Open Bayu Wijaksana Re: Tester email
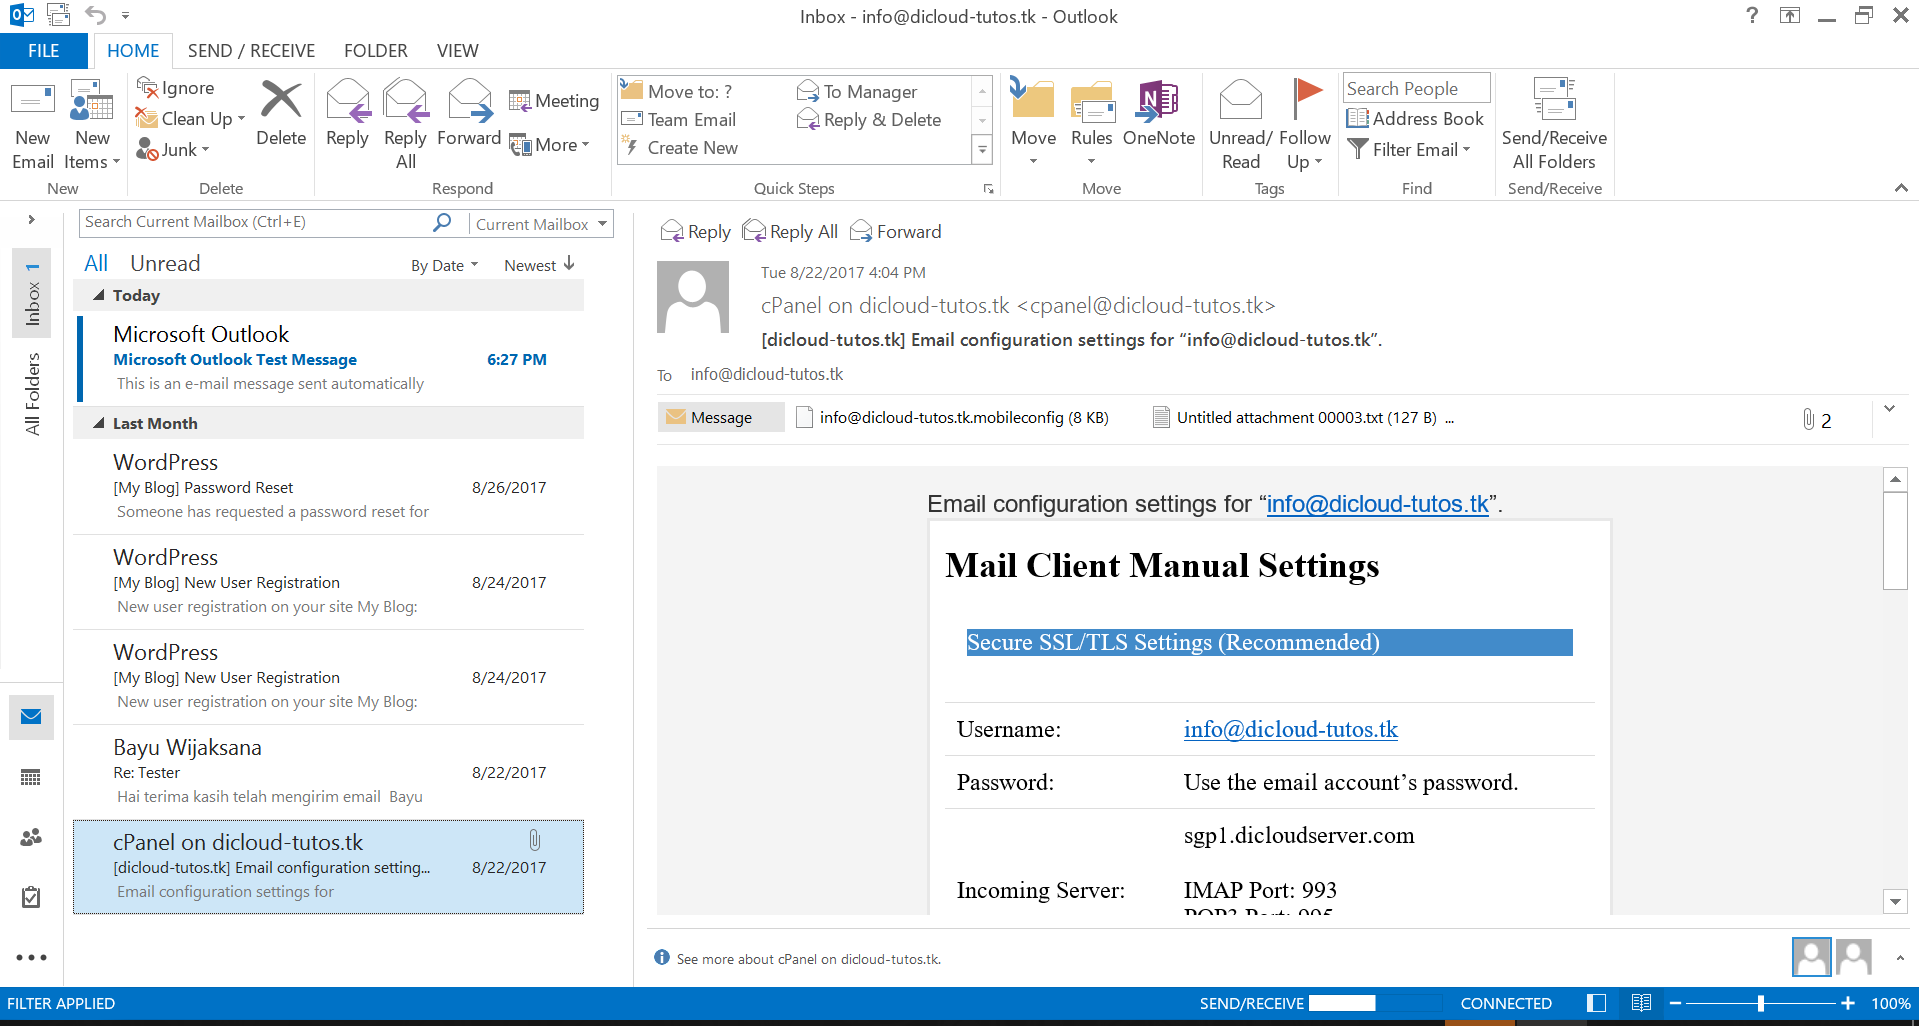The height and width of the screenshot is (1026, 1919). point(328,772)
